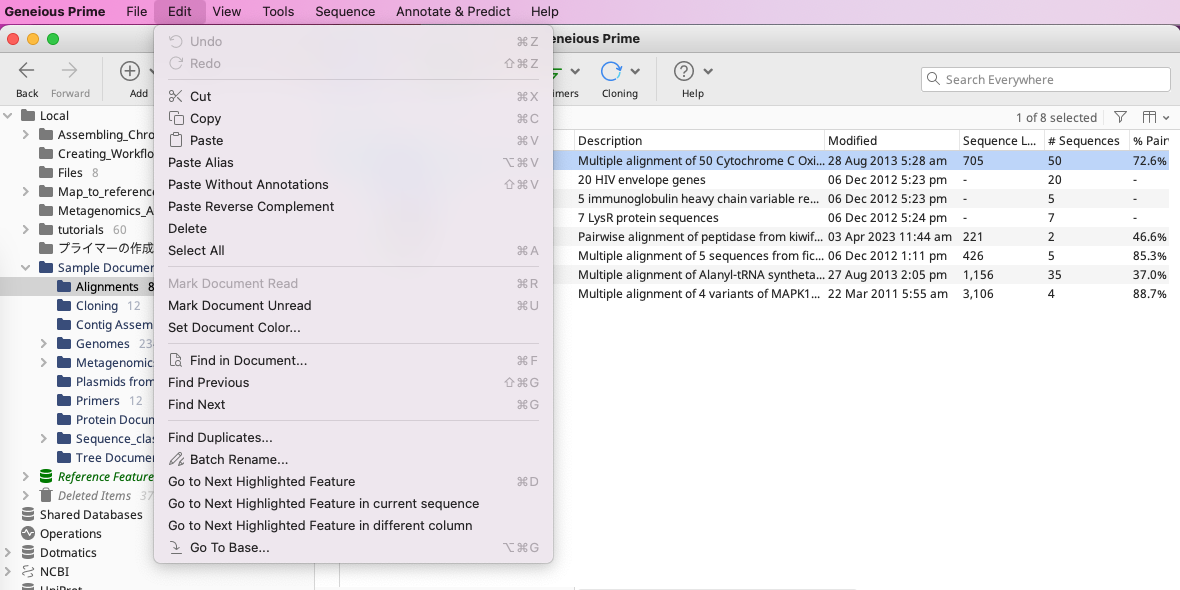The image size is (1180, 590).
Task: Click Find Duplicates in Edit menu
Action: click(x=220, y=438)
